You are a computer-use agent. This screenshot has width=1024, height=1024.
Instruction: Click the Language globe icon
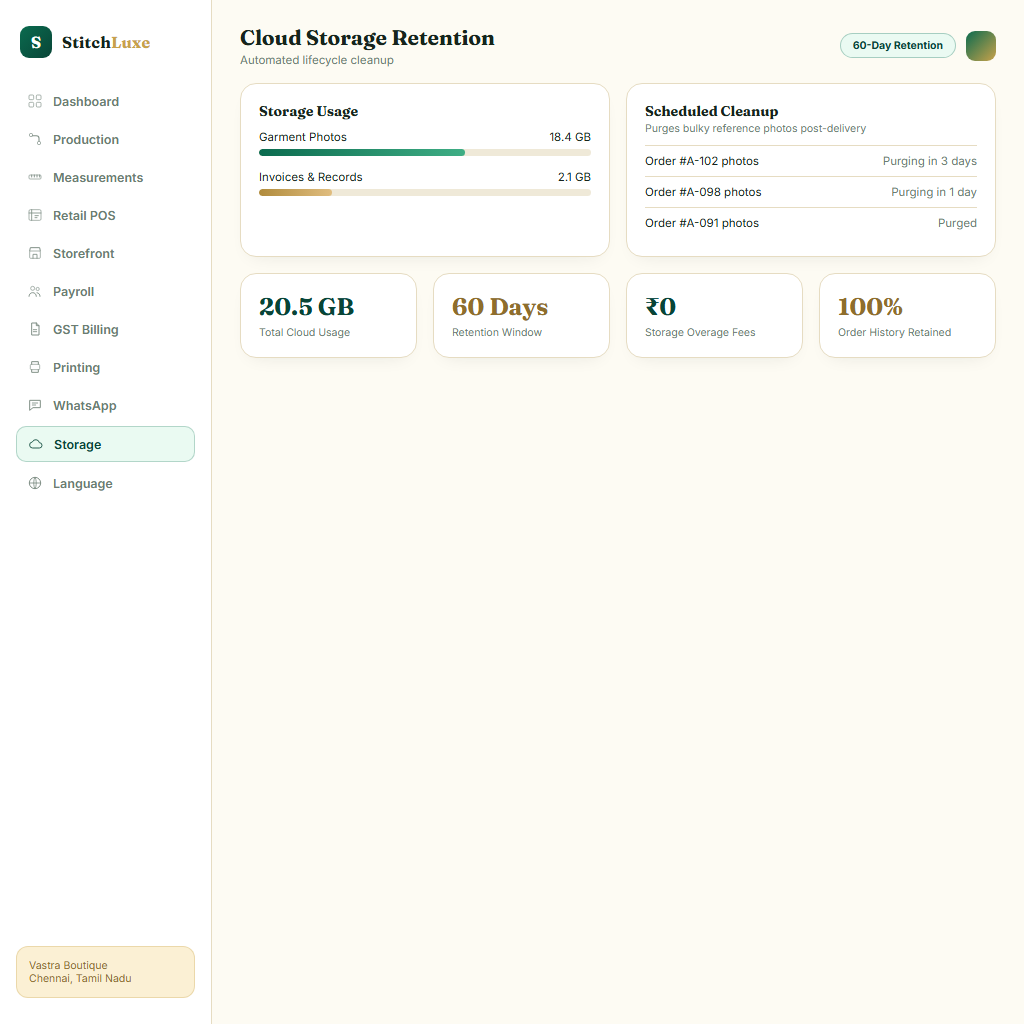coord(35,483)
